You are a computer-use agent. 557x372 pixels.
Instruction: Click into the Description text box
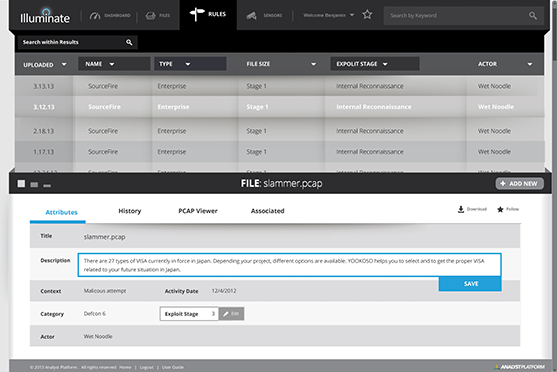(289, 265)
